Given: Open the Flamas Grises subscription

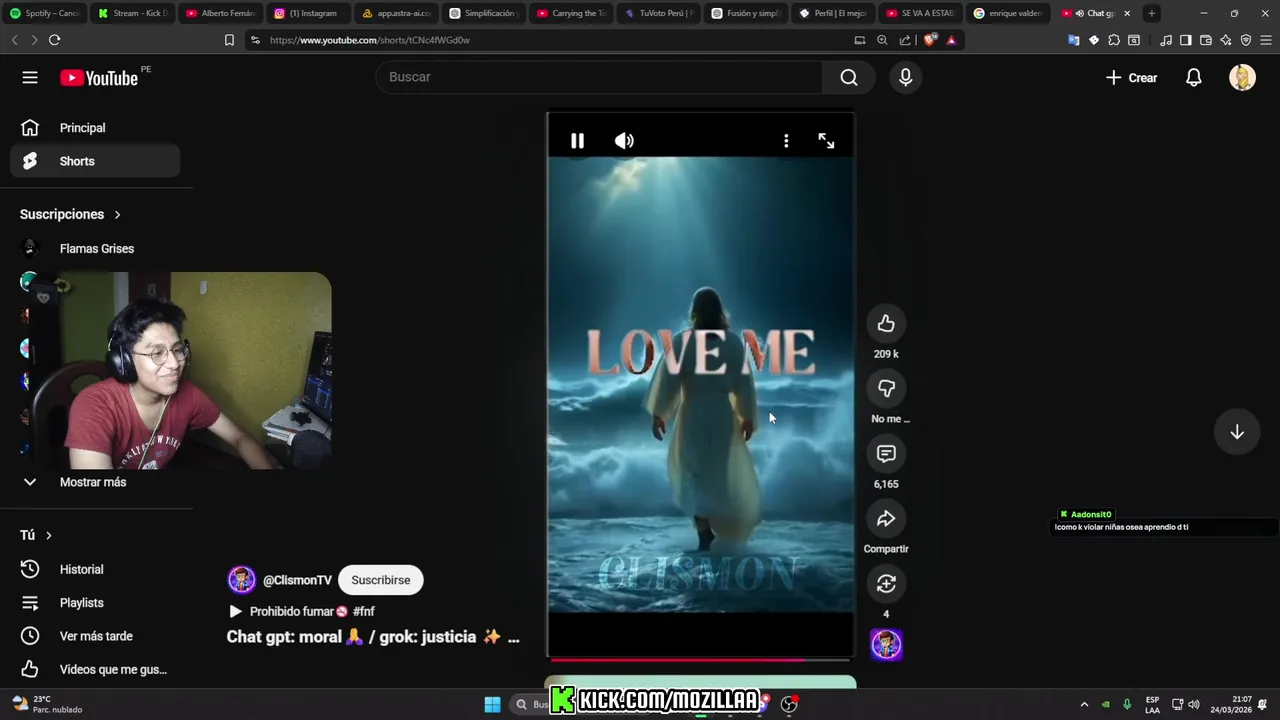Looking at the screenshot, I should [96, 248].
